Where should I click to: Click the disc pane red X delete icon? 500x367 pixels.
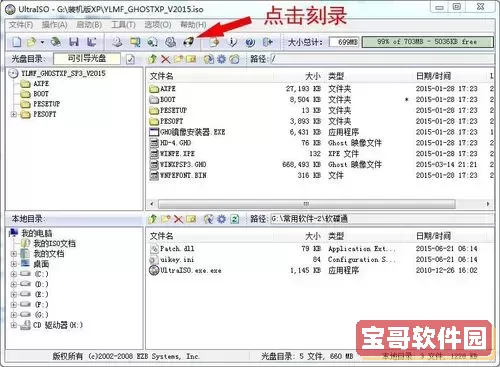tap(165, 59)
